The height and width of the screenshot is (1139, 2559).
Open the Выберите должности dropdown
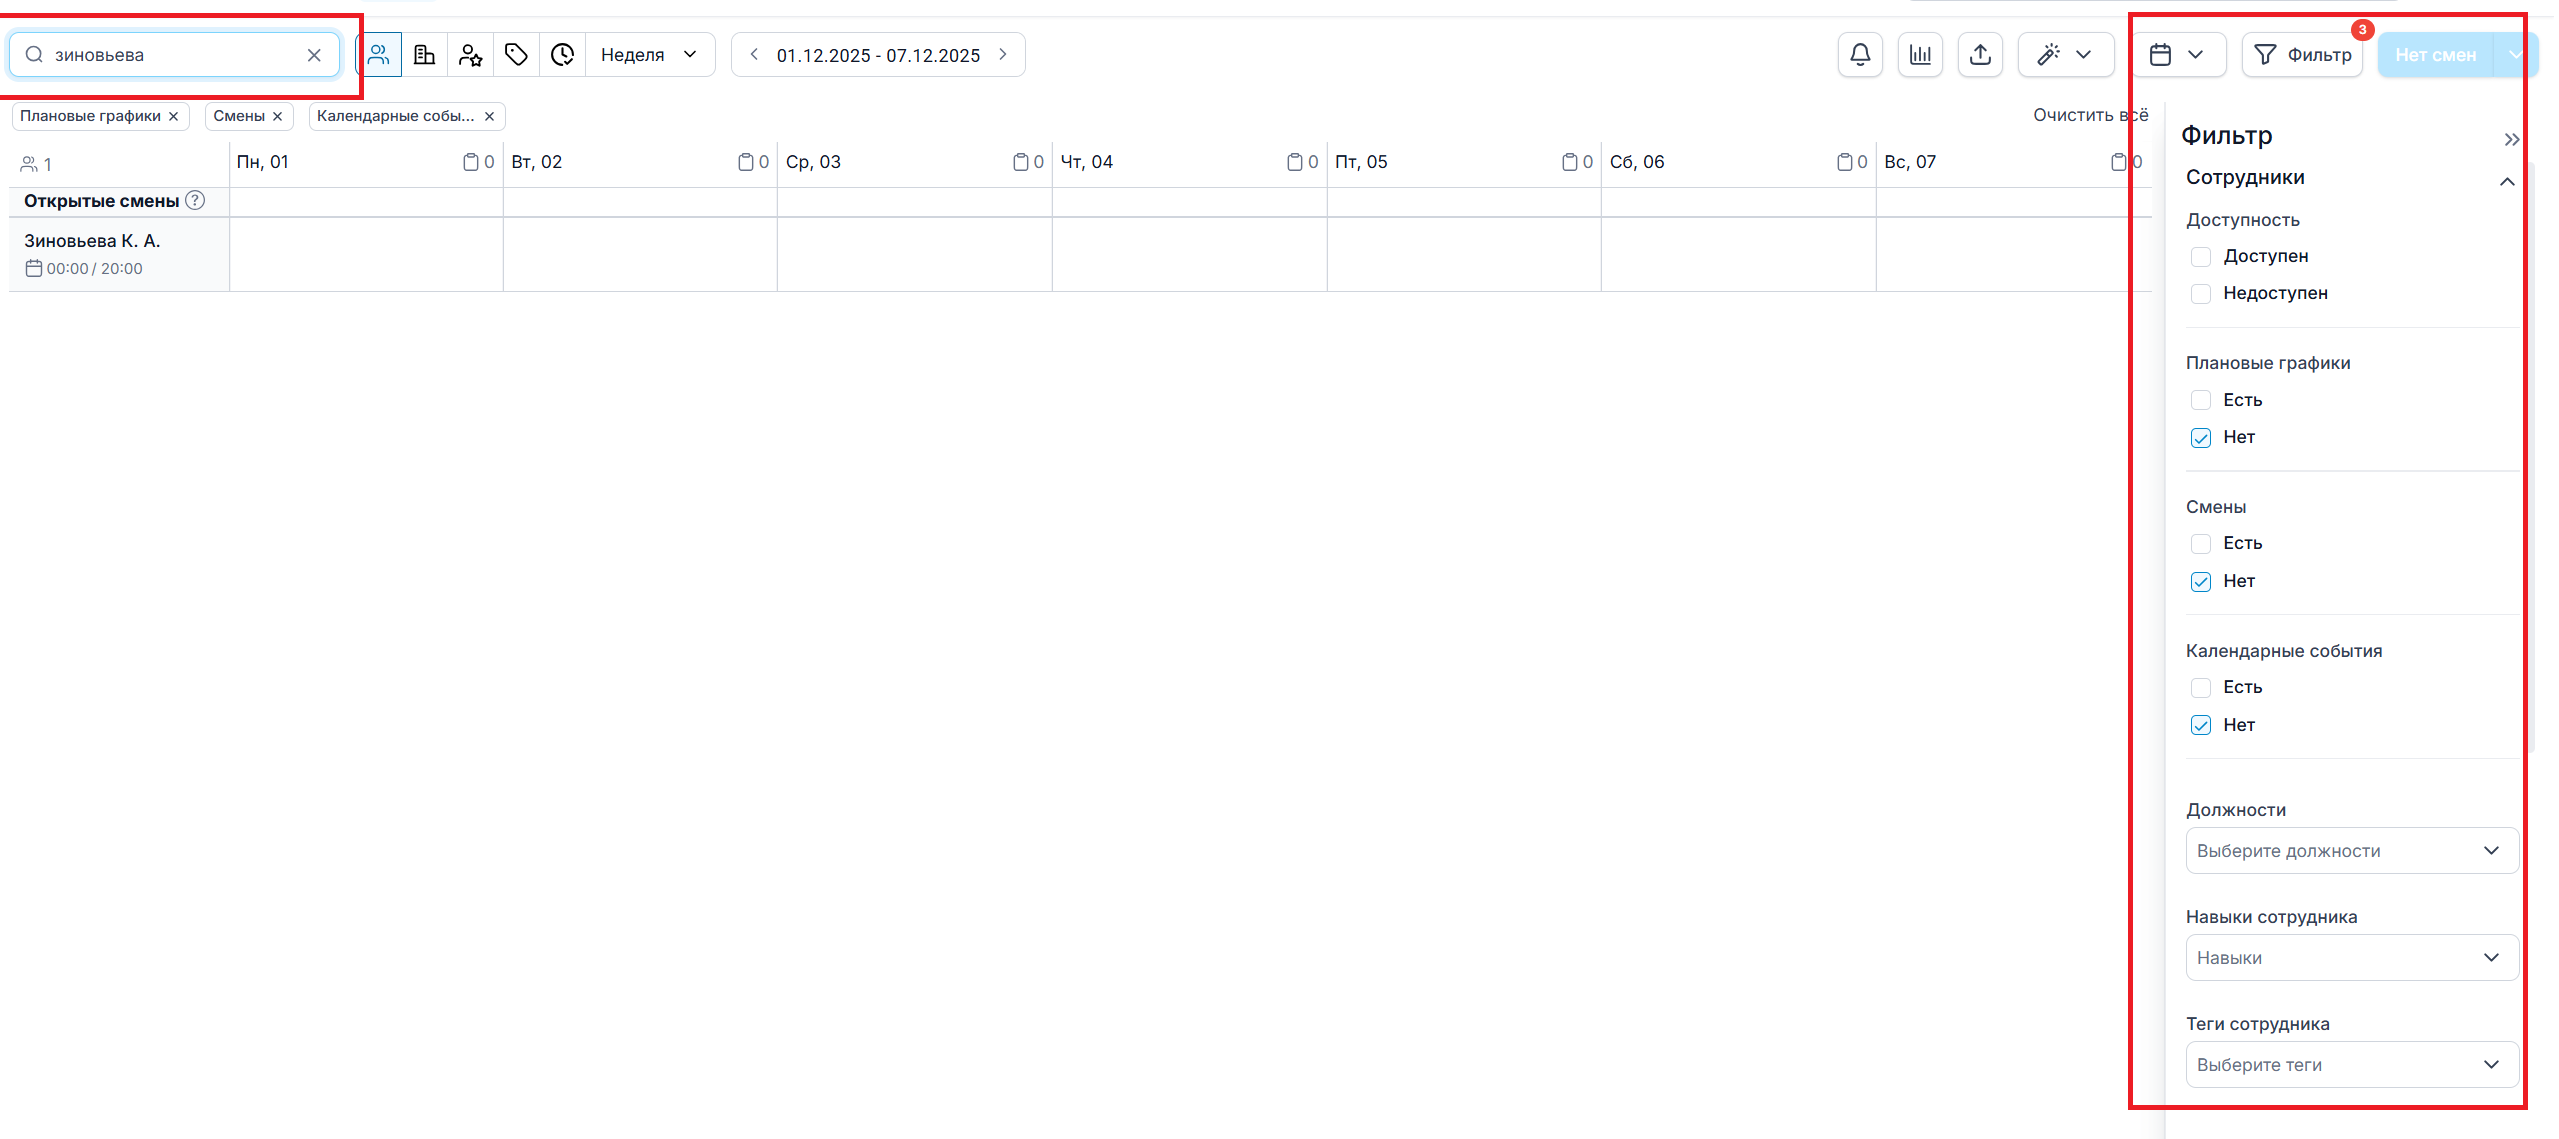tap(2350, 851)
